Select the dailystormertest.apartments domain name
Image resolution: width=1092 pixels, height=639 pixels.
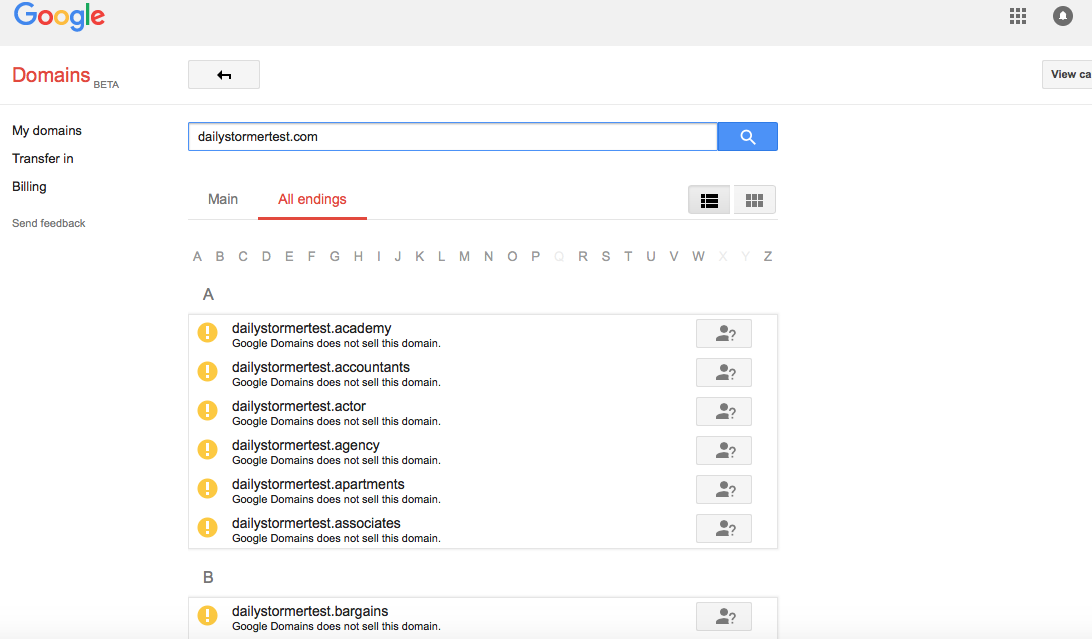pos(318,484)
